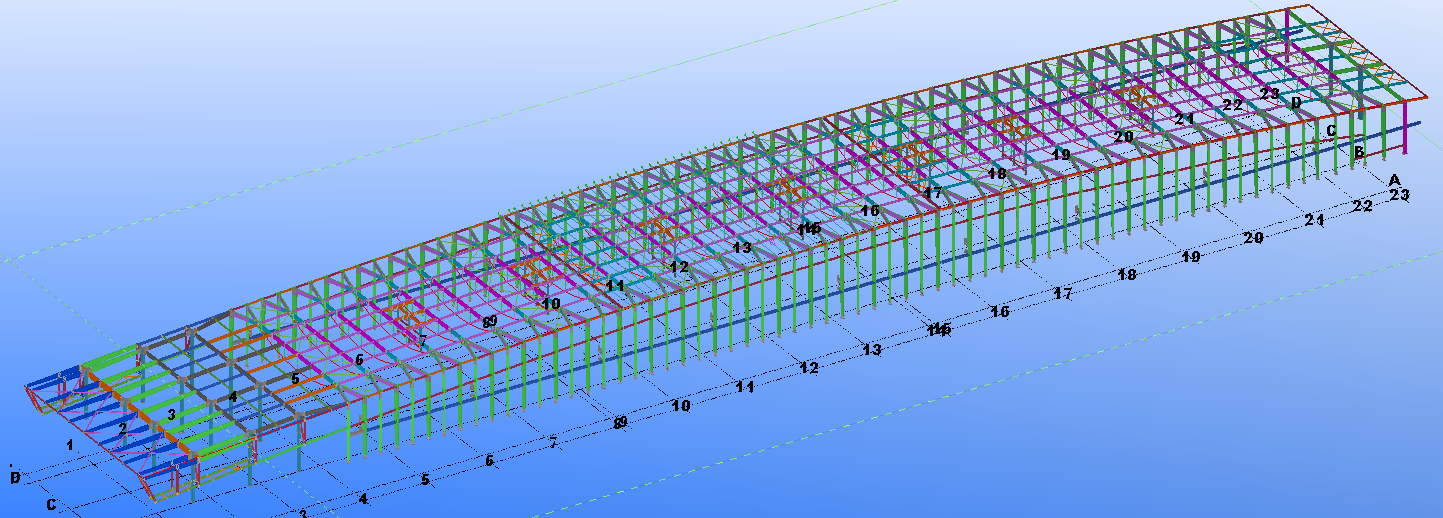Click roof-level grid label 13
This screenshot has width=1443, height=518.
[741, 247]
